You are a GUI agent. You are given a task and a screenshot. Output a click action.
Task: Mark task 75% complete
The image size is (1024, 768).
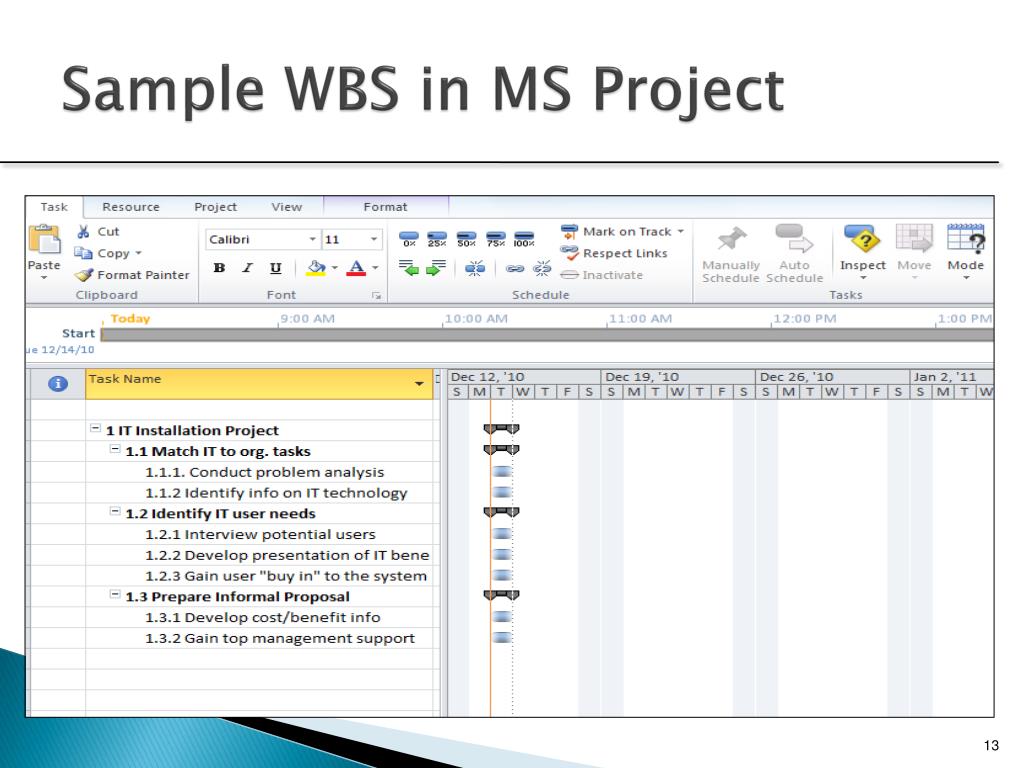[x=496, y=238]
